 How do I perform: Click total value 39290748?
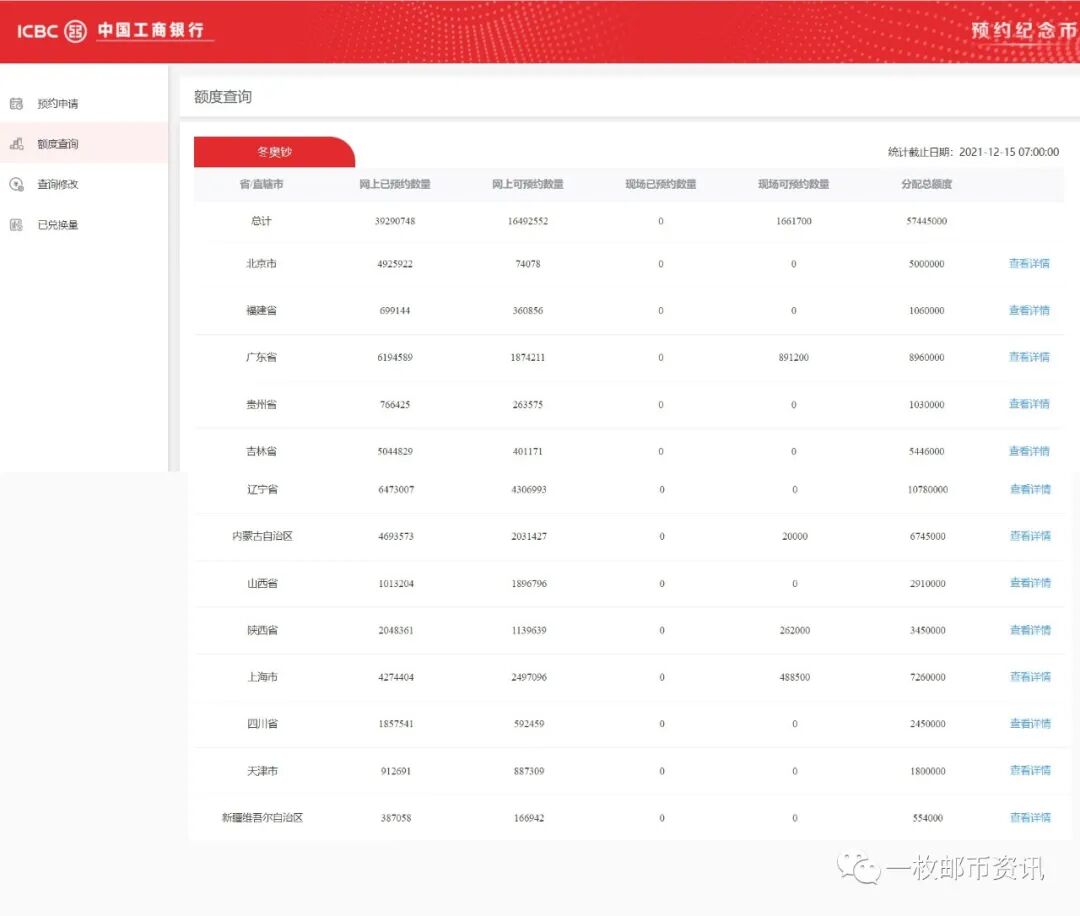[395, 221]
